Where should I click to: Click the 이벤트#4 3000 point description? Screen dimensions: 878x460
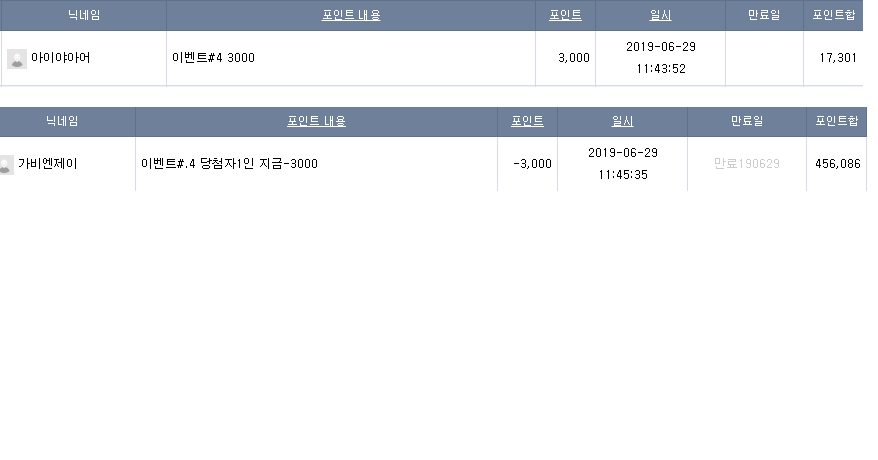(213, 58)
